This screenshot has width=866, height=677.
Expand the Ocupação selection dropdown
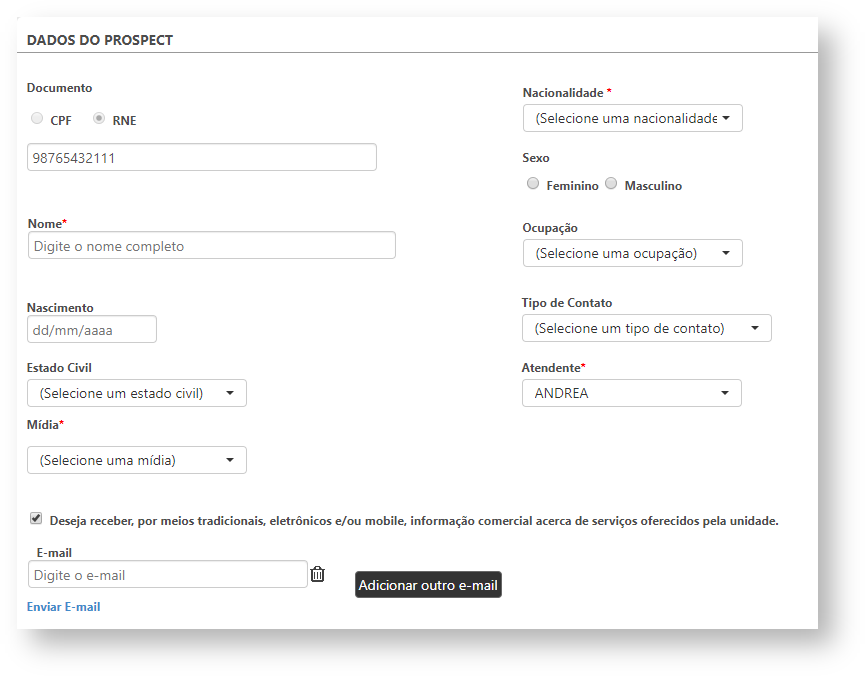point(632,253)
